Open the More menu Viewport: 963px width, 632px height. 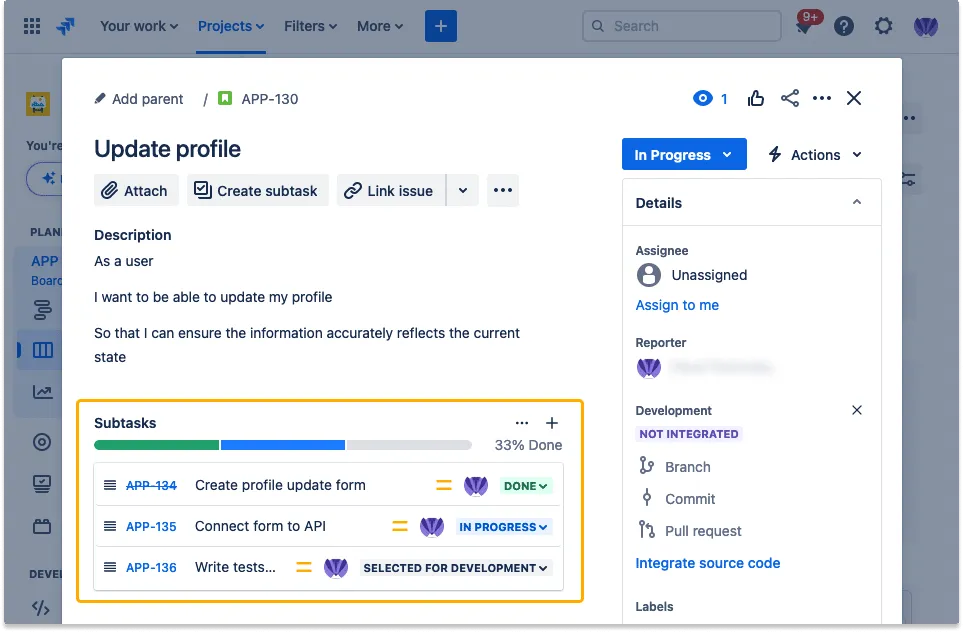click(x=380, y=26)
